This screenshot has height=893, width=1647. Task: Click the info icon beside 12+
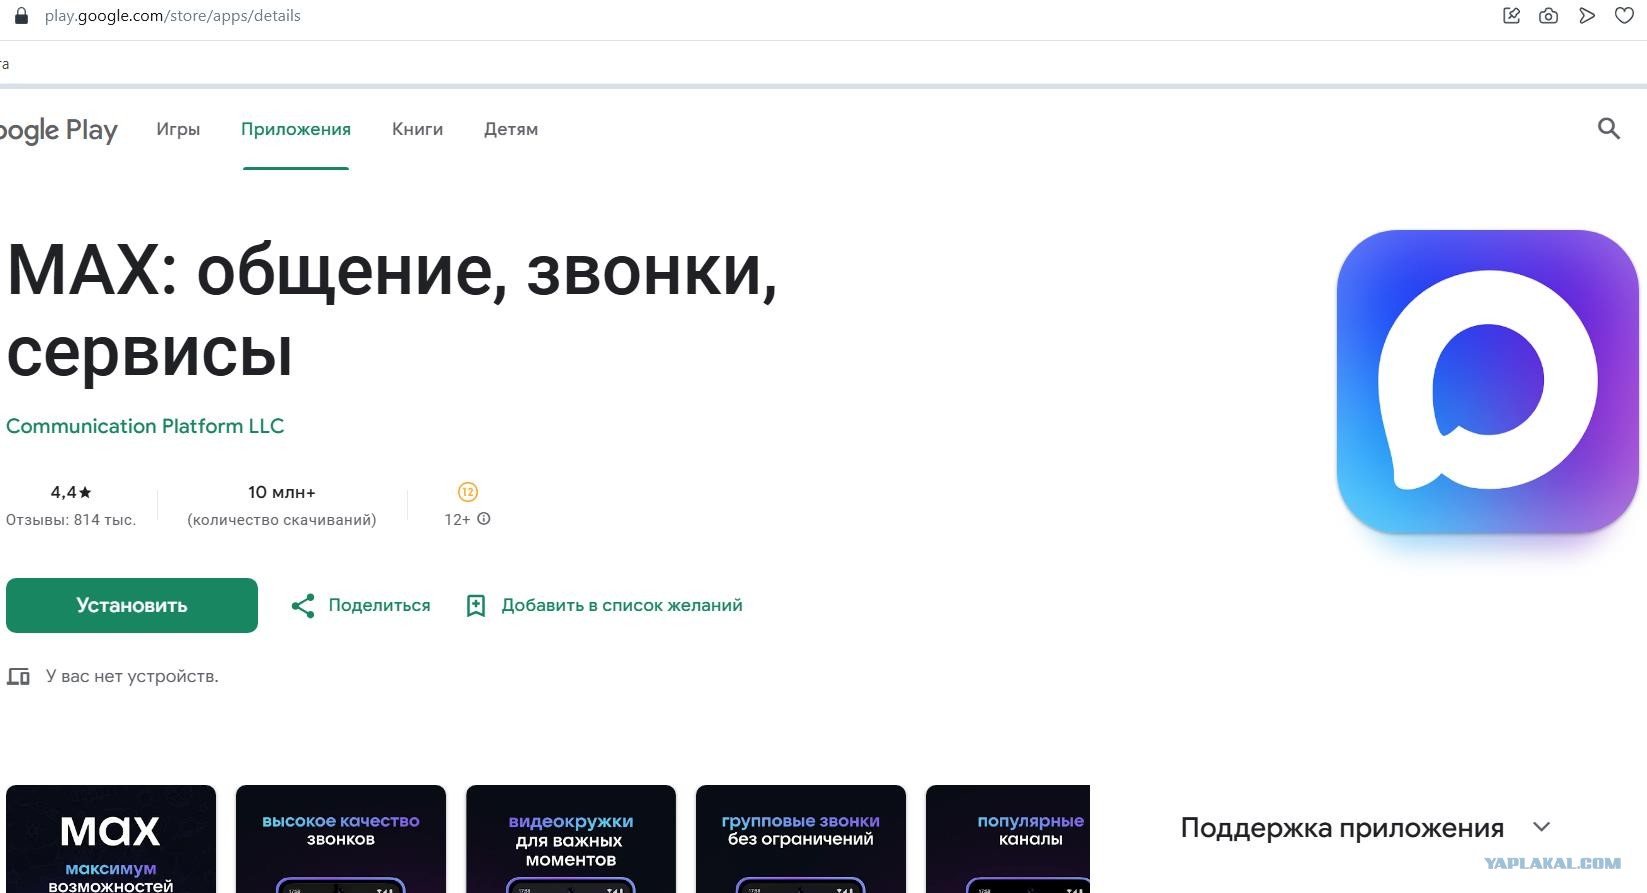[x=484, y=519]
